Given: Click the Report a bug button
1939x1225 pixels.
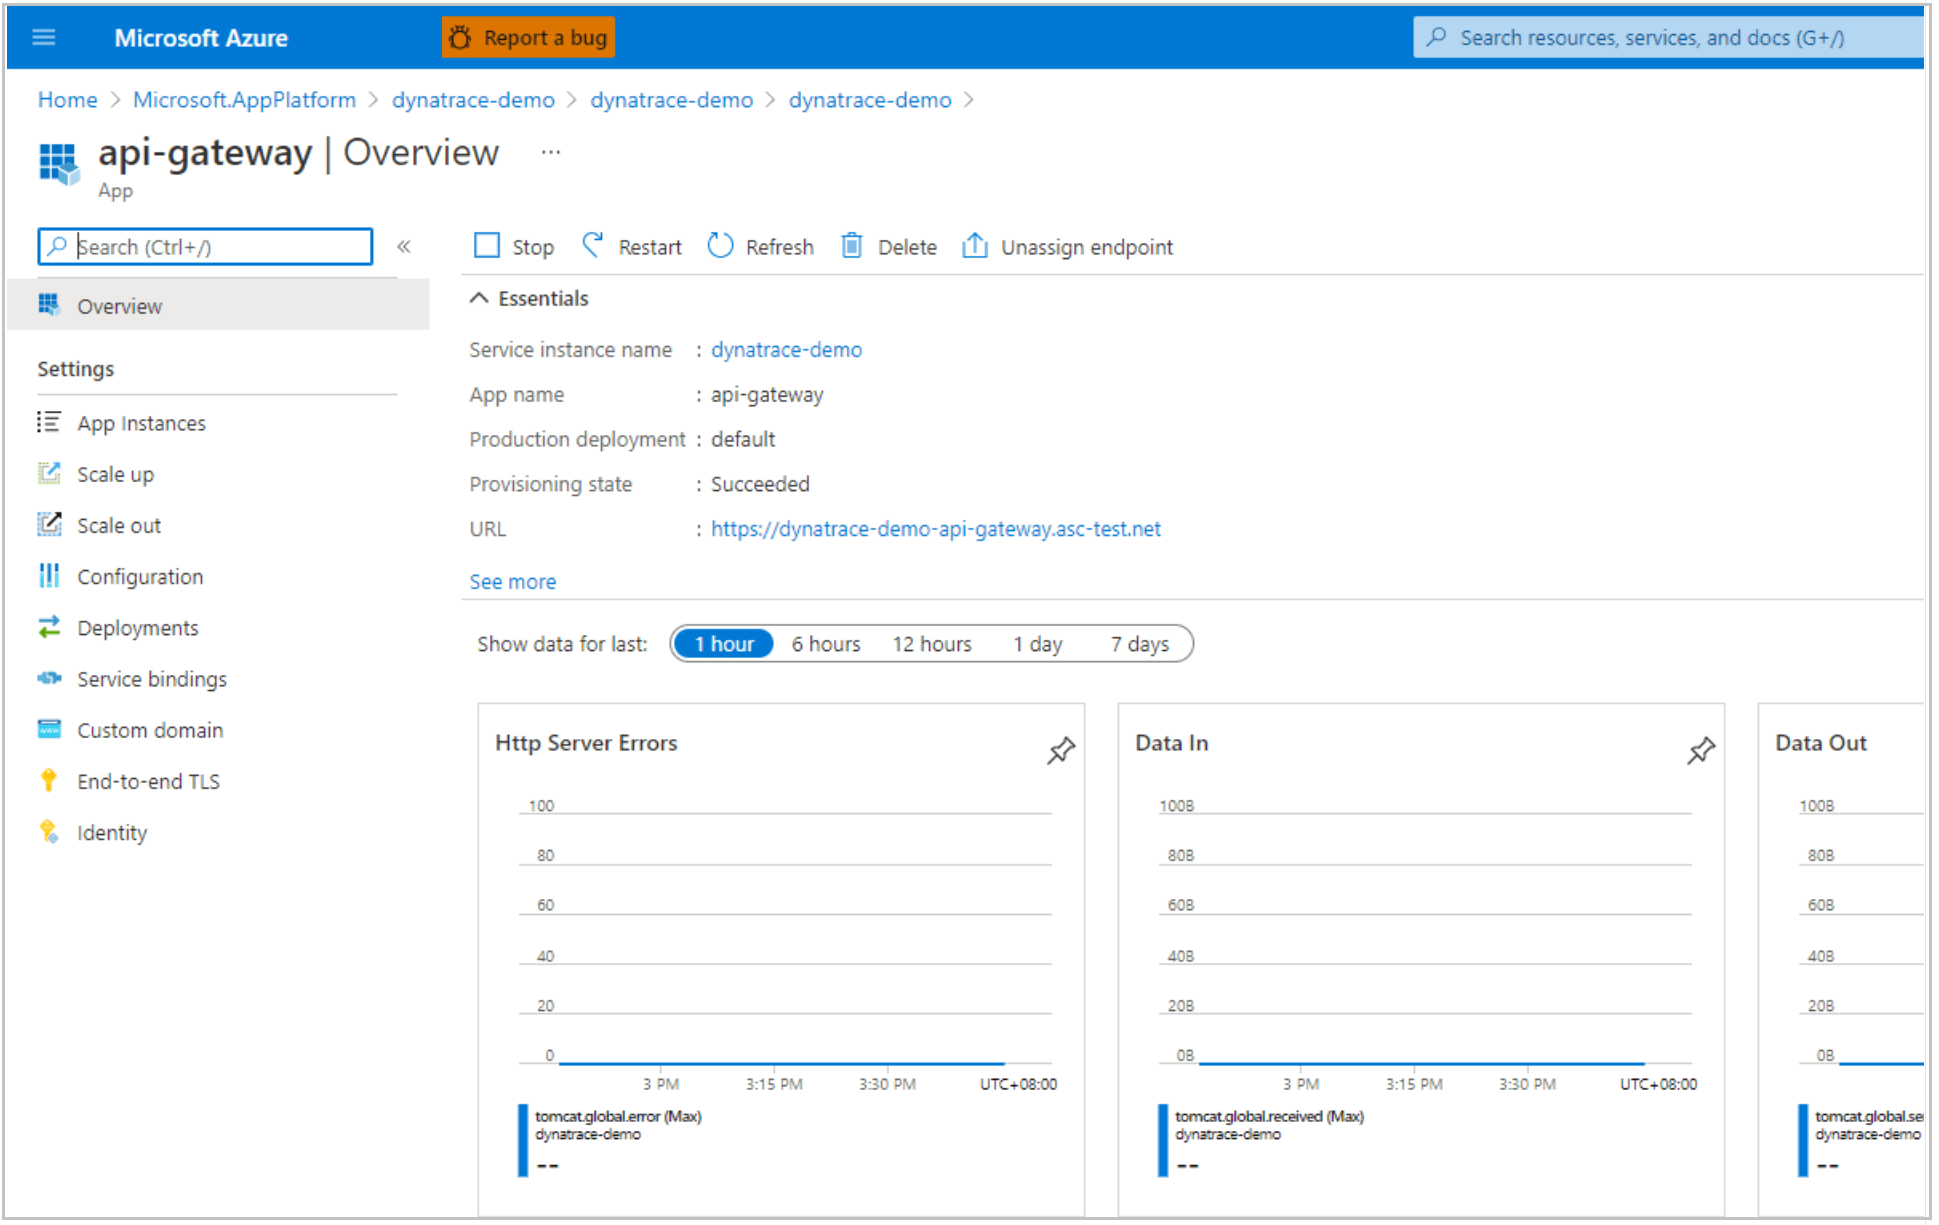Looking at the screenshot, I should 527,37.
